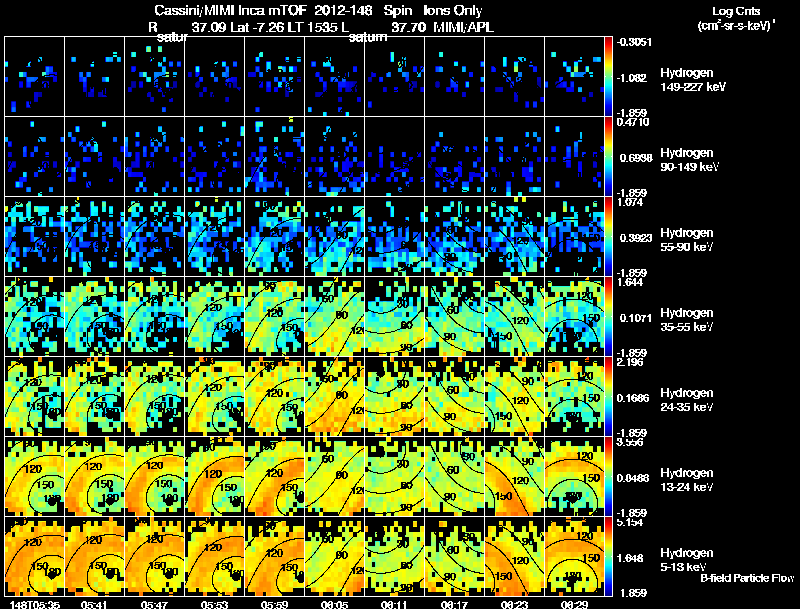Click the 1.074 color scale value
The image size is (800, 609).
click(x=630, y=202)
